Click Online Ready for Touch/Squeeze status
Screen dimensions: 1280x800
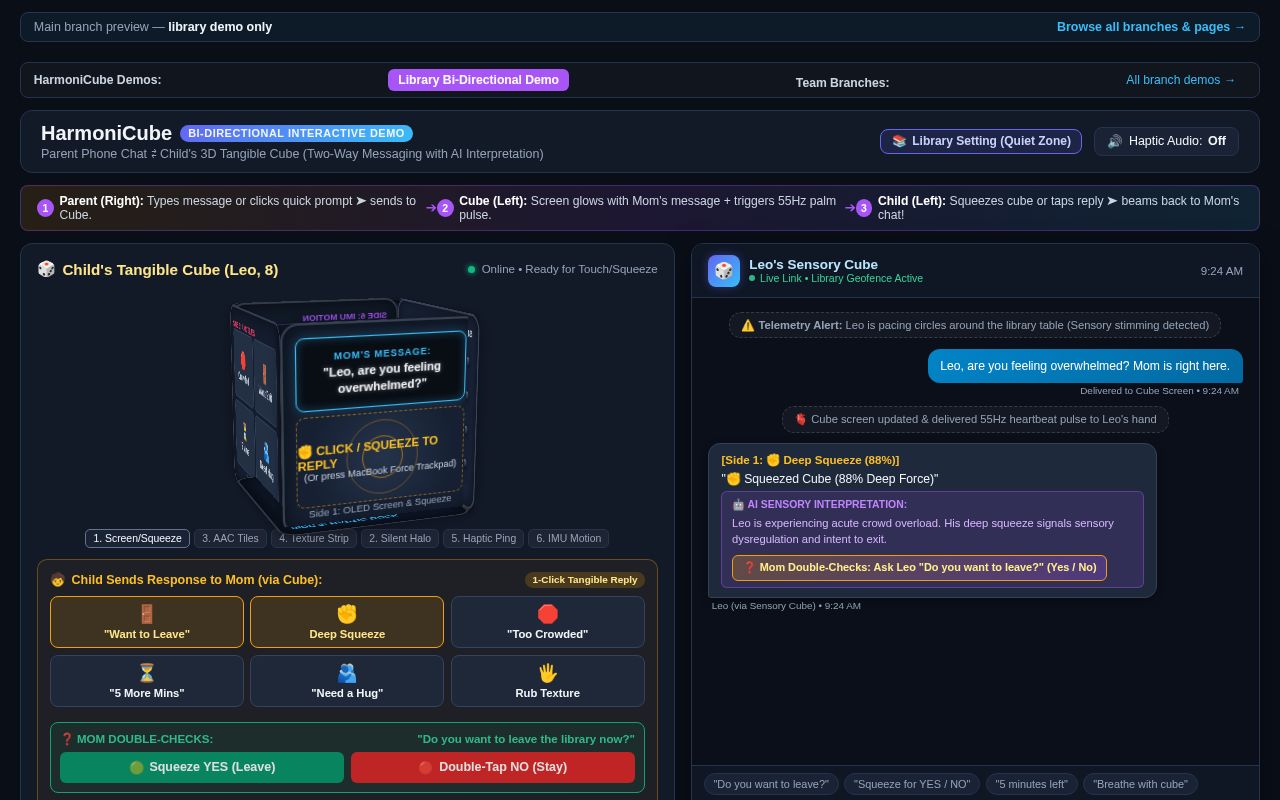tap(562, 269)
